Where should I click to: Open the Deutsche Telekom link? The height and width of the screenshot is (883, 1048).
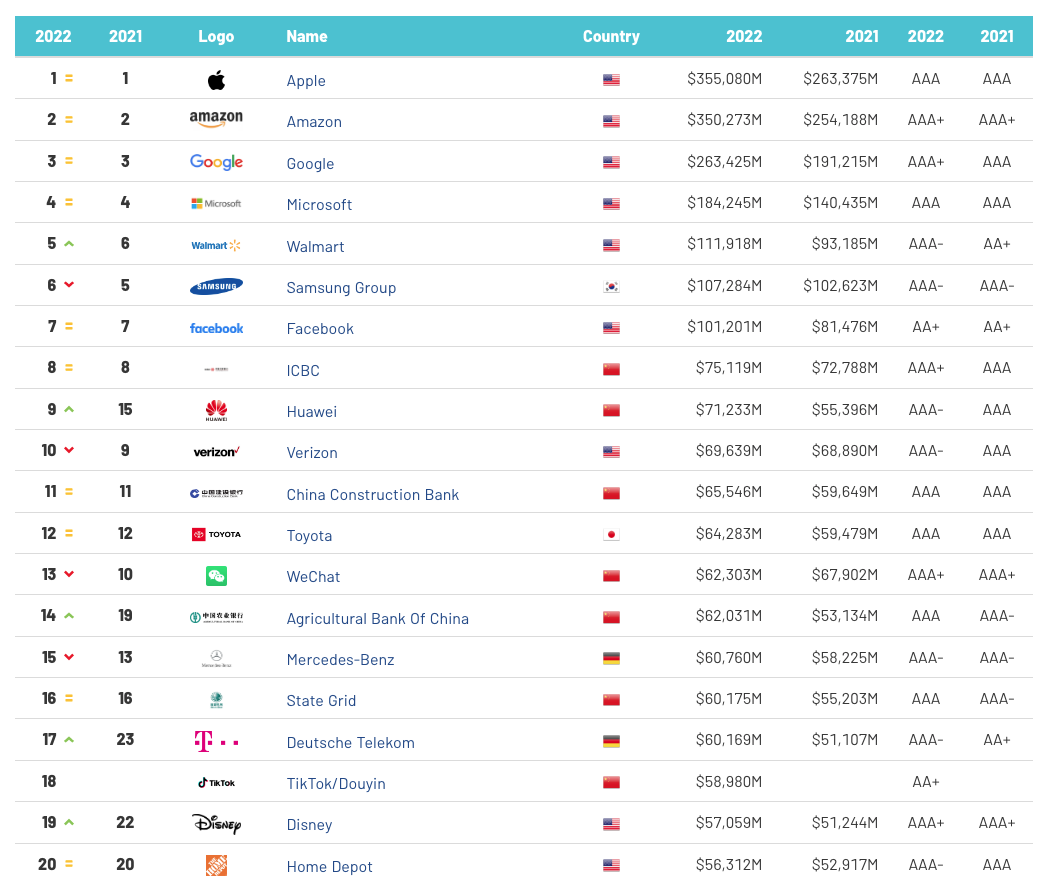click(x=350, y=743)
